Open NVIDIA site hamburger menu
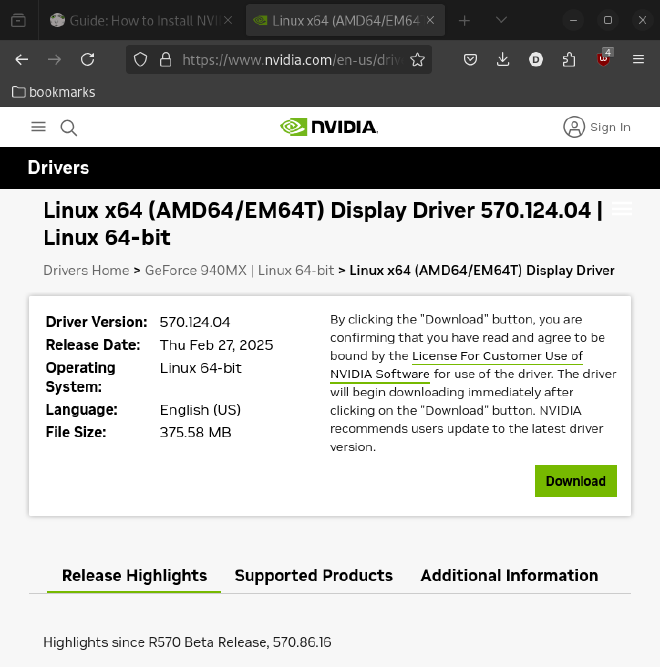 click(x=38, y=127)
